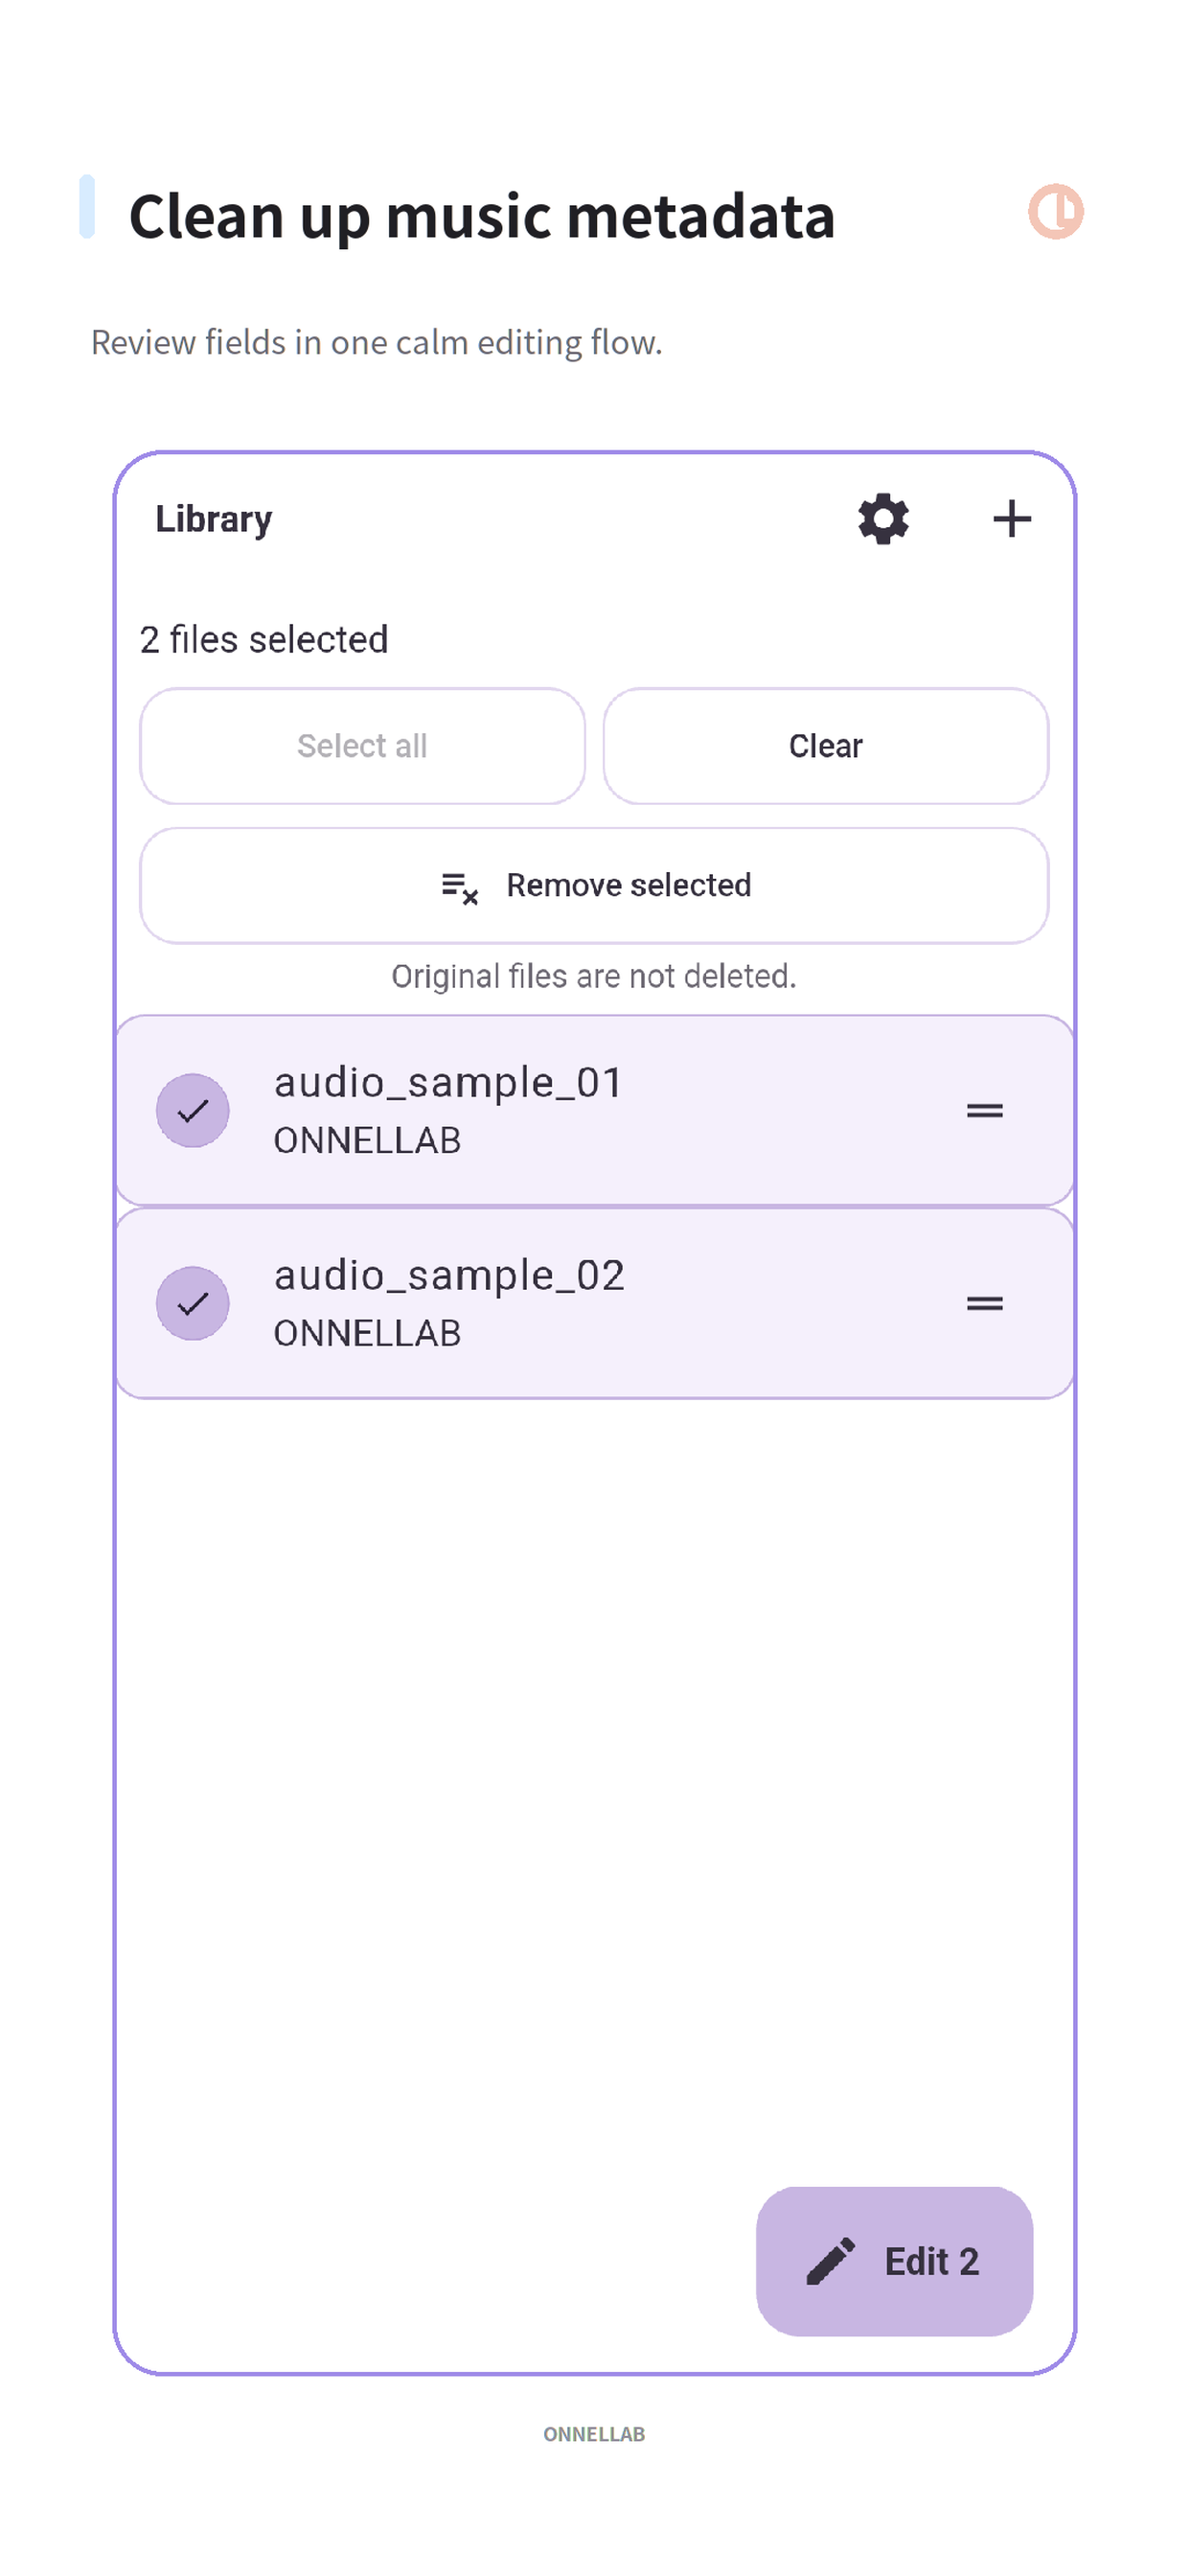Click the ONNELLAB artist under audio_sample_01
The height and width of the screenshot is (2576, 1190).
pyautogui.click(x=367, y=1141)
